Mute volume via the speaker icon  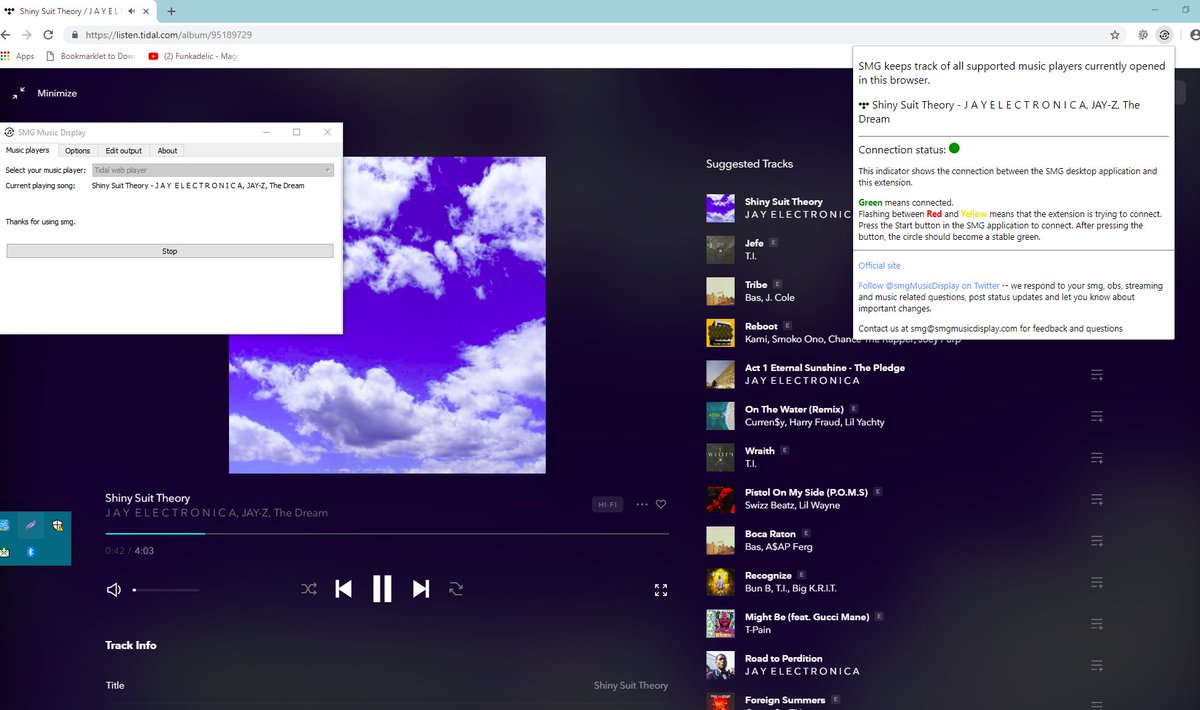click(114, 590)
